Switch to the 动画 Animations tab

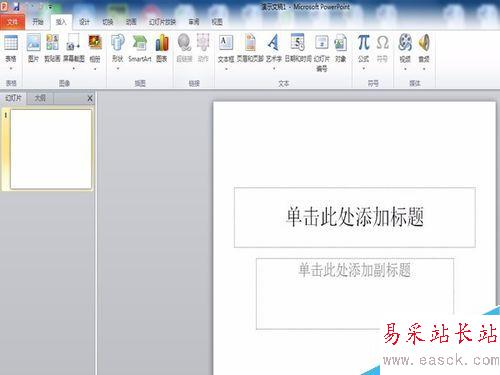click(131, 22)
